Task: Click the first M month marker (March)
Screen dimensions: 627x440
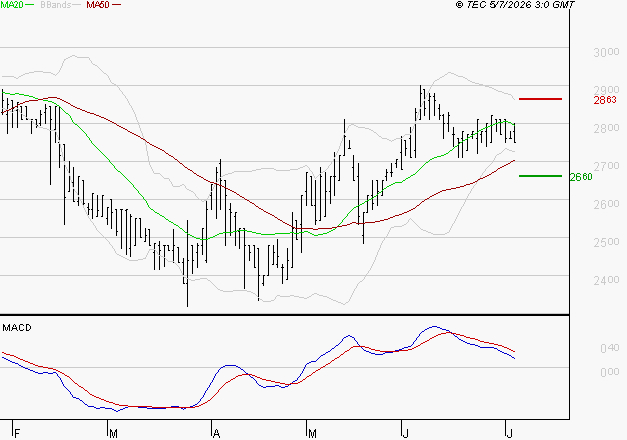Action: [x=113, y=434]
